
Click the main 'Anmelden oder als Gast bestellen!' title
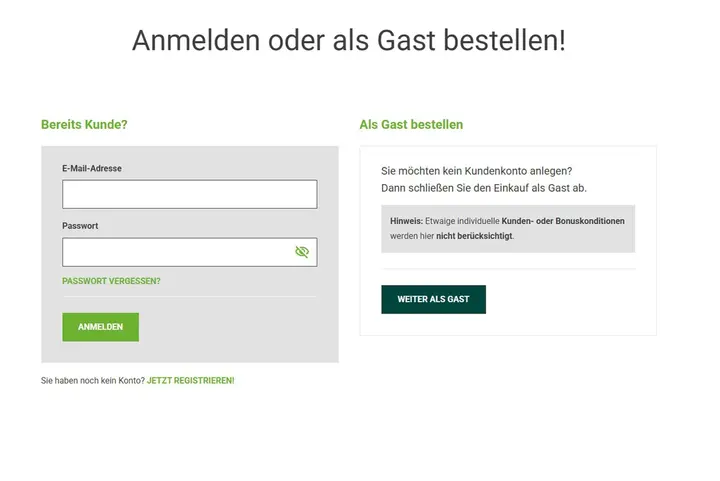(348, 41)
